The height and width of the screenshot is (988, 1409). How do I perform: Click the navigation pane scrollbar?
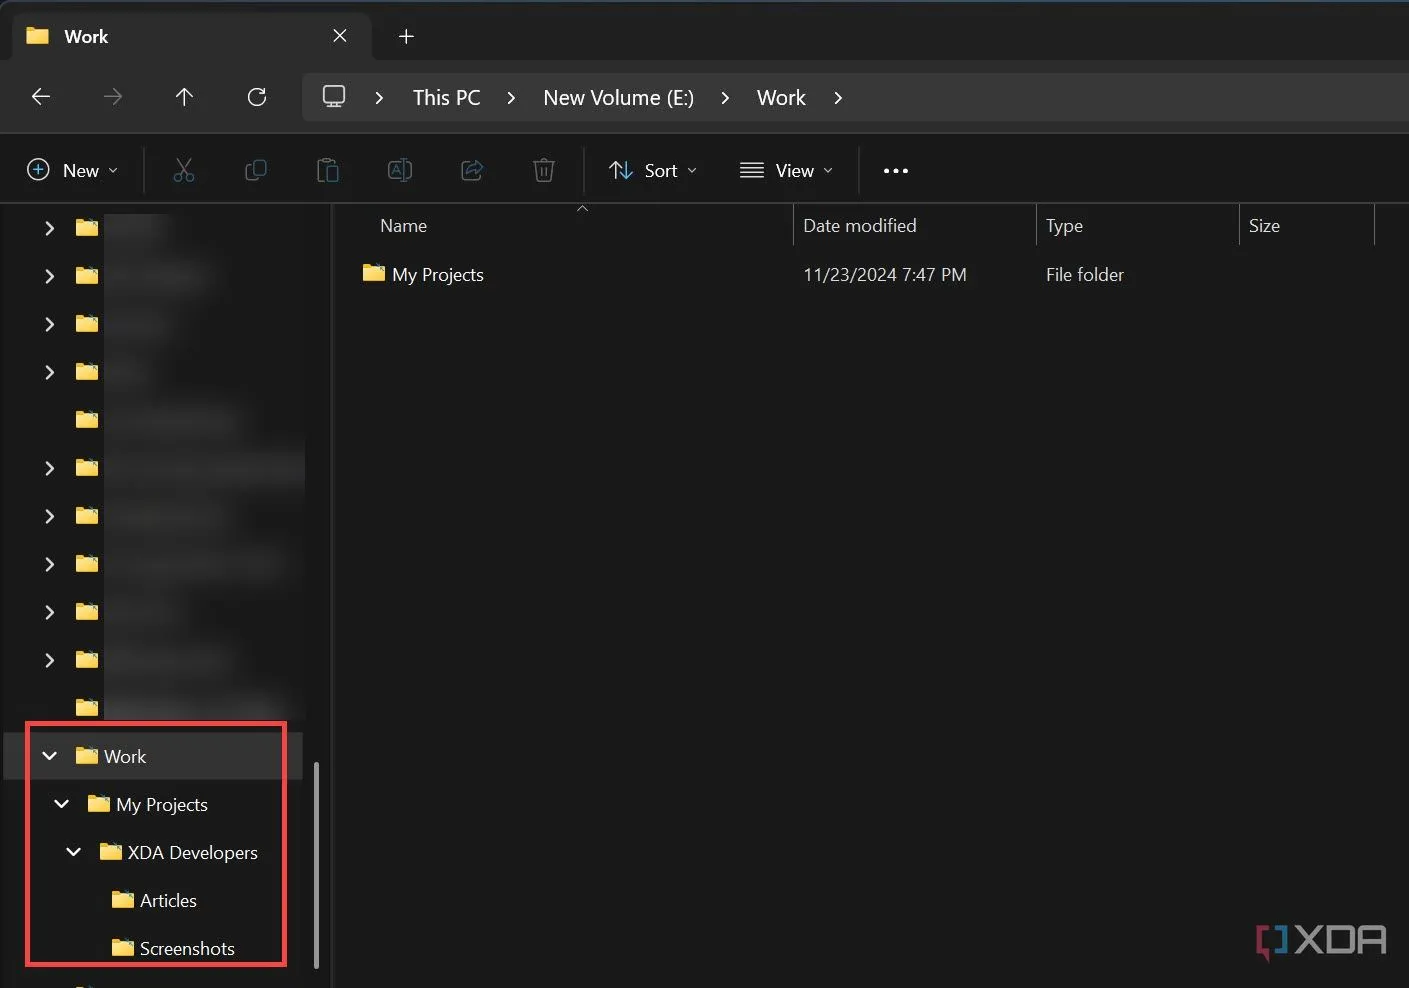[x=316, y=865]
